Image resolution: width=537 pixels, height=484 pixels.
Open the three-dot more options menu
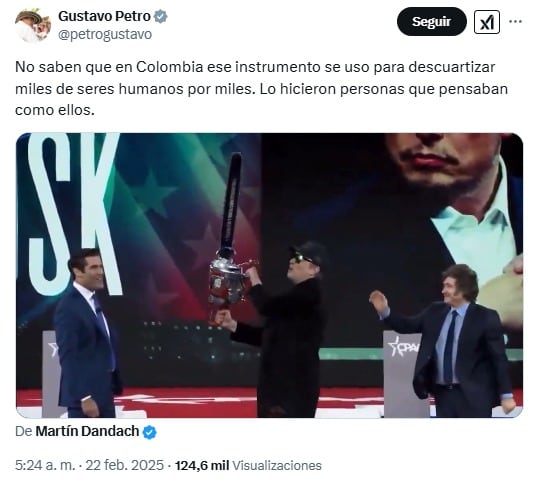(515, 22)
